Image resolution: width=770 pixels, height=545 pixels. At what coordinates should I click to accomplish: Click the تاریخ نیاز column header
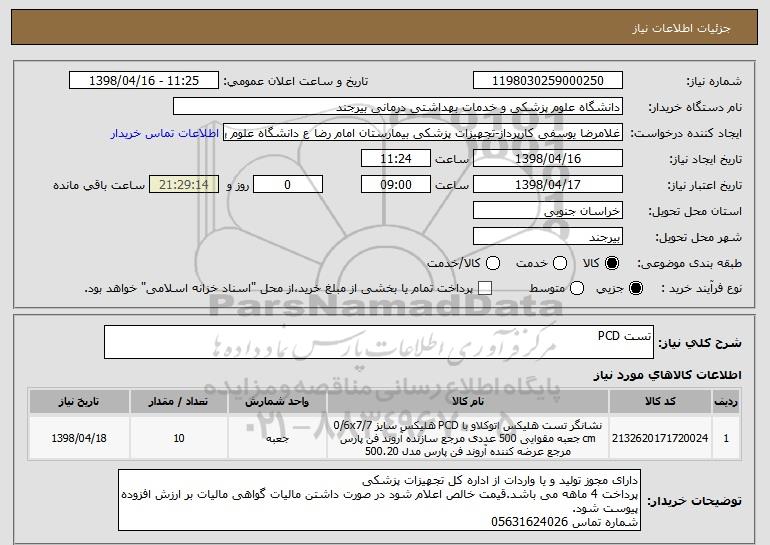point(79,402)
